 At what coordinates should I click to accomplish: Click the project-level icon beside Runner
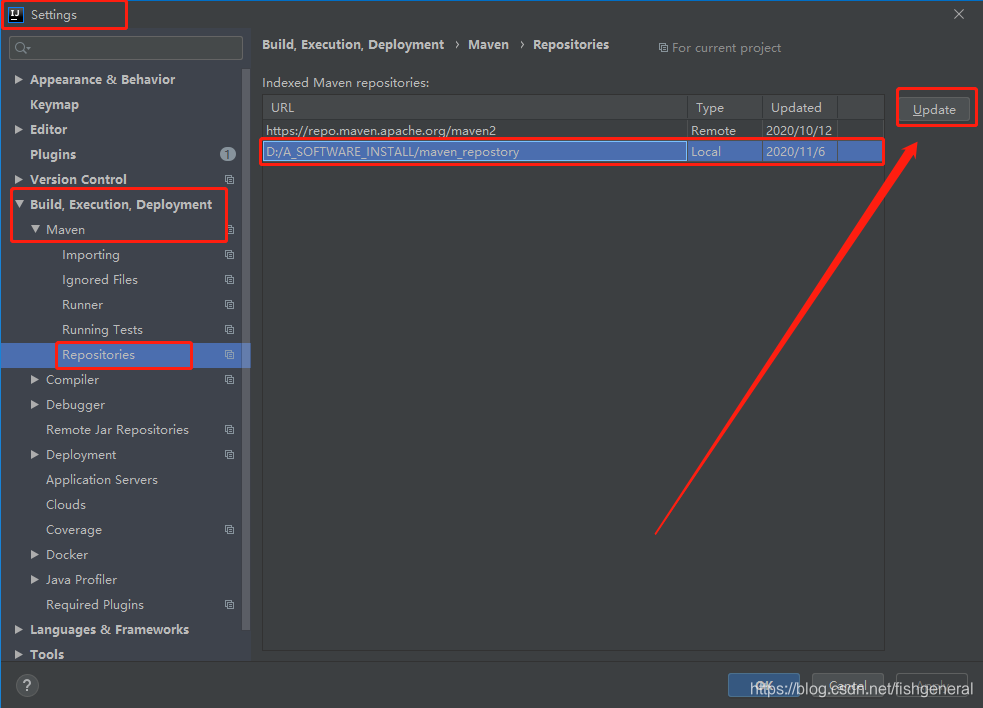tap(229, 305)
